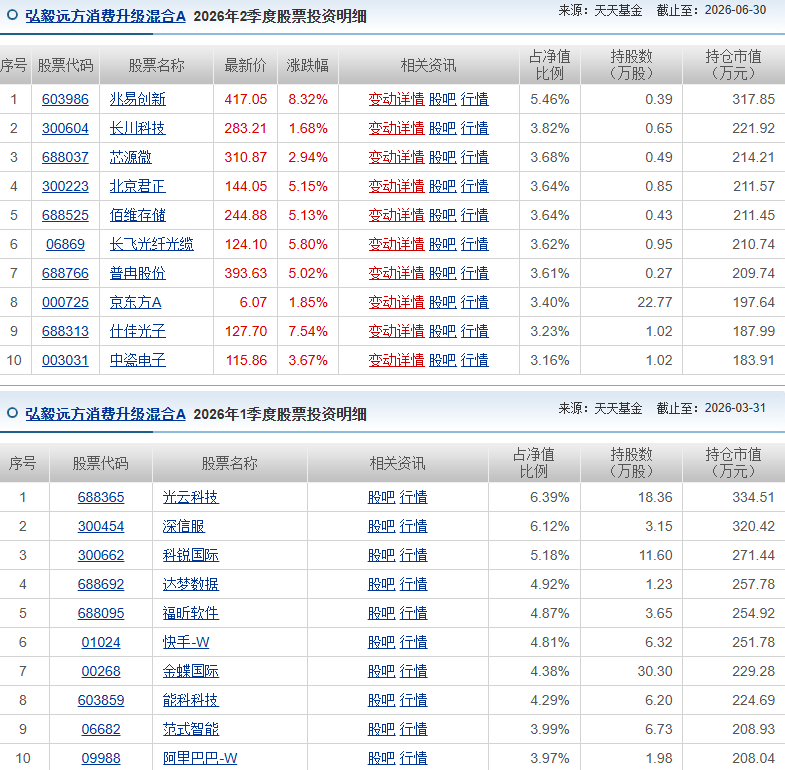The image size is (785, 770).
Task: Open stock name 达梦数据
Action: pos(190,584)
